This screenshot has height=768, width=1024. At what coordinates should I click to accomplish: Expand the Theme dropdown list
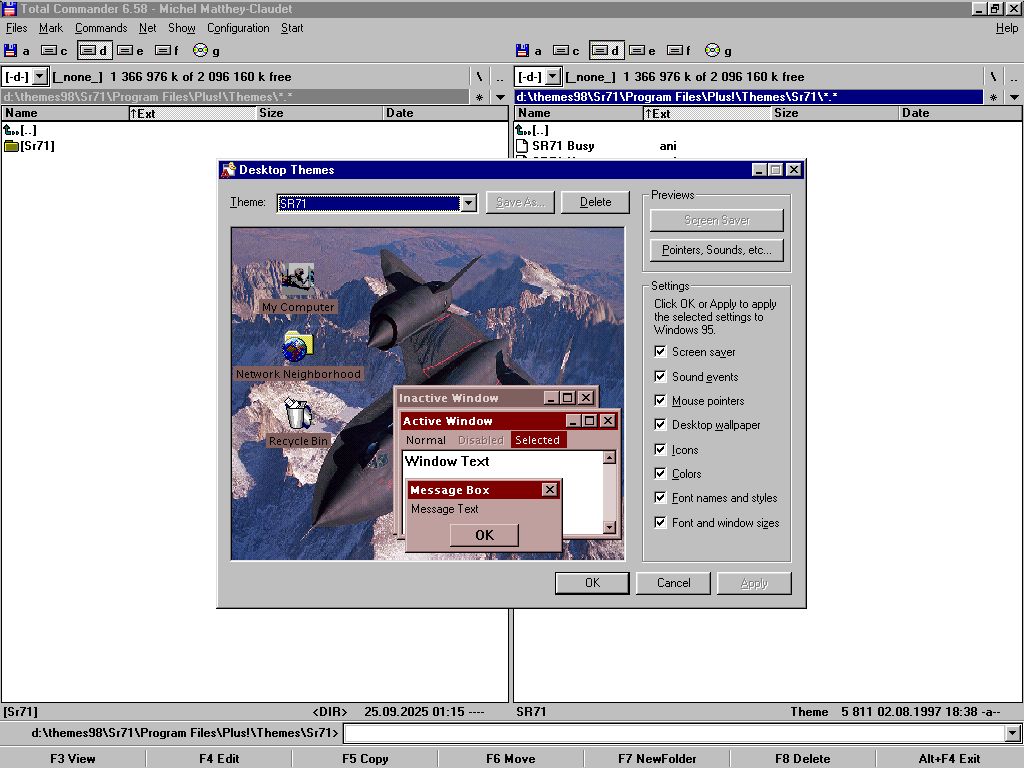click(x=468, y=203)
